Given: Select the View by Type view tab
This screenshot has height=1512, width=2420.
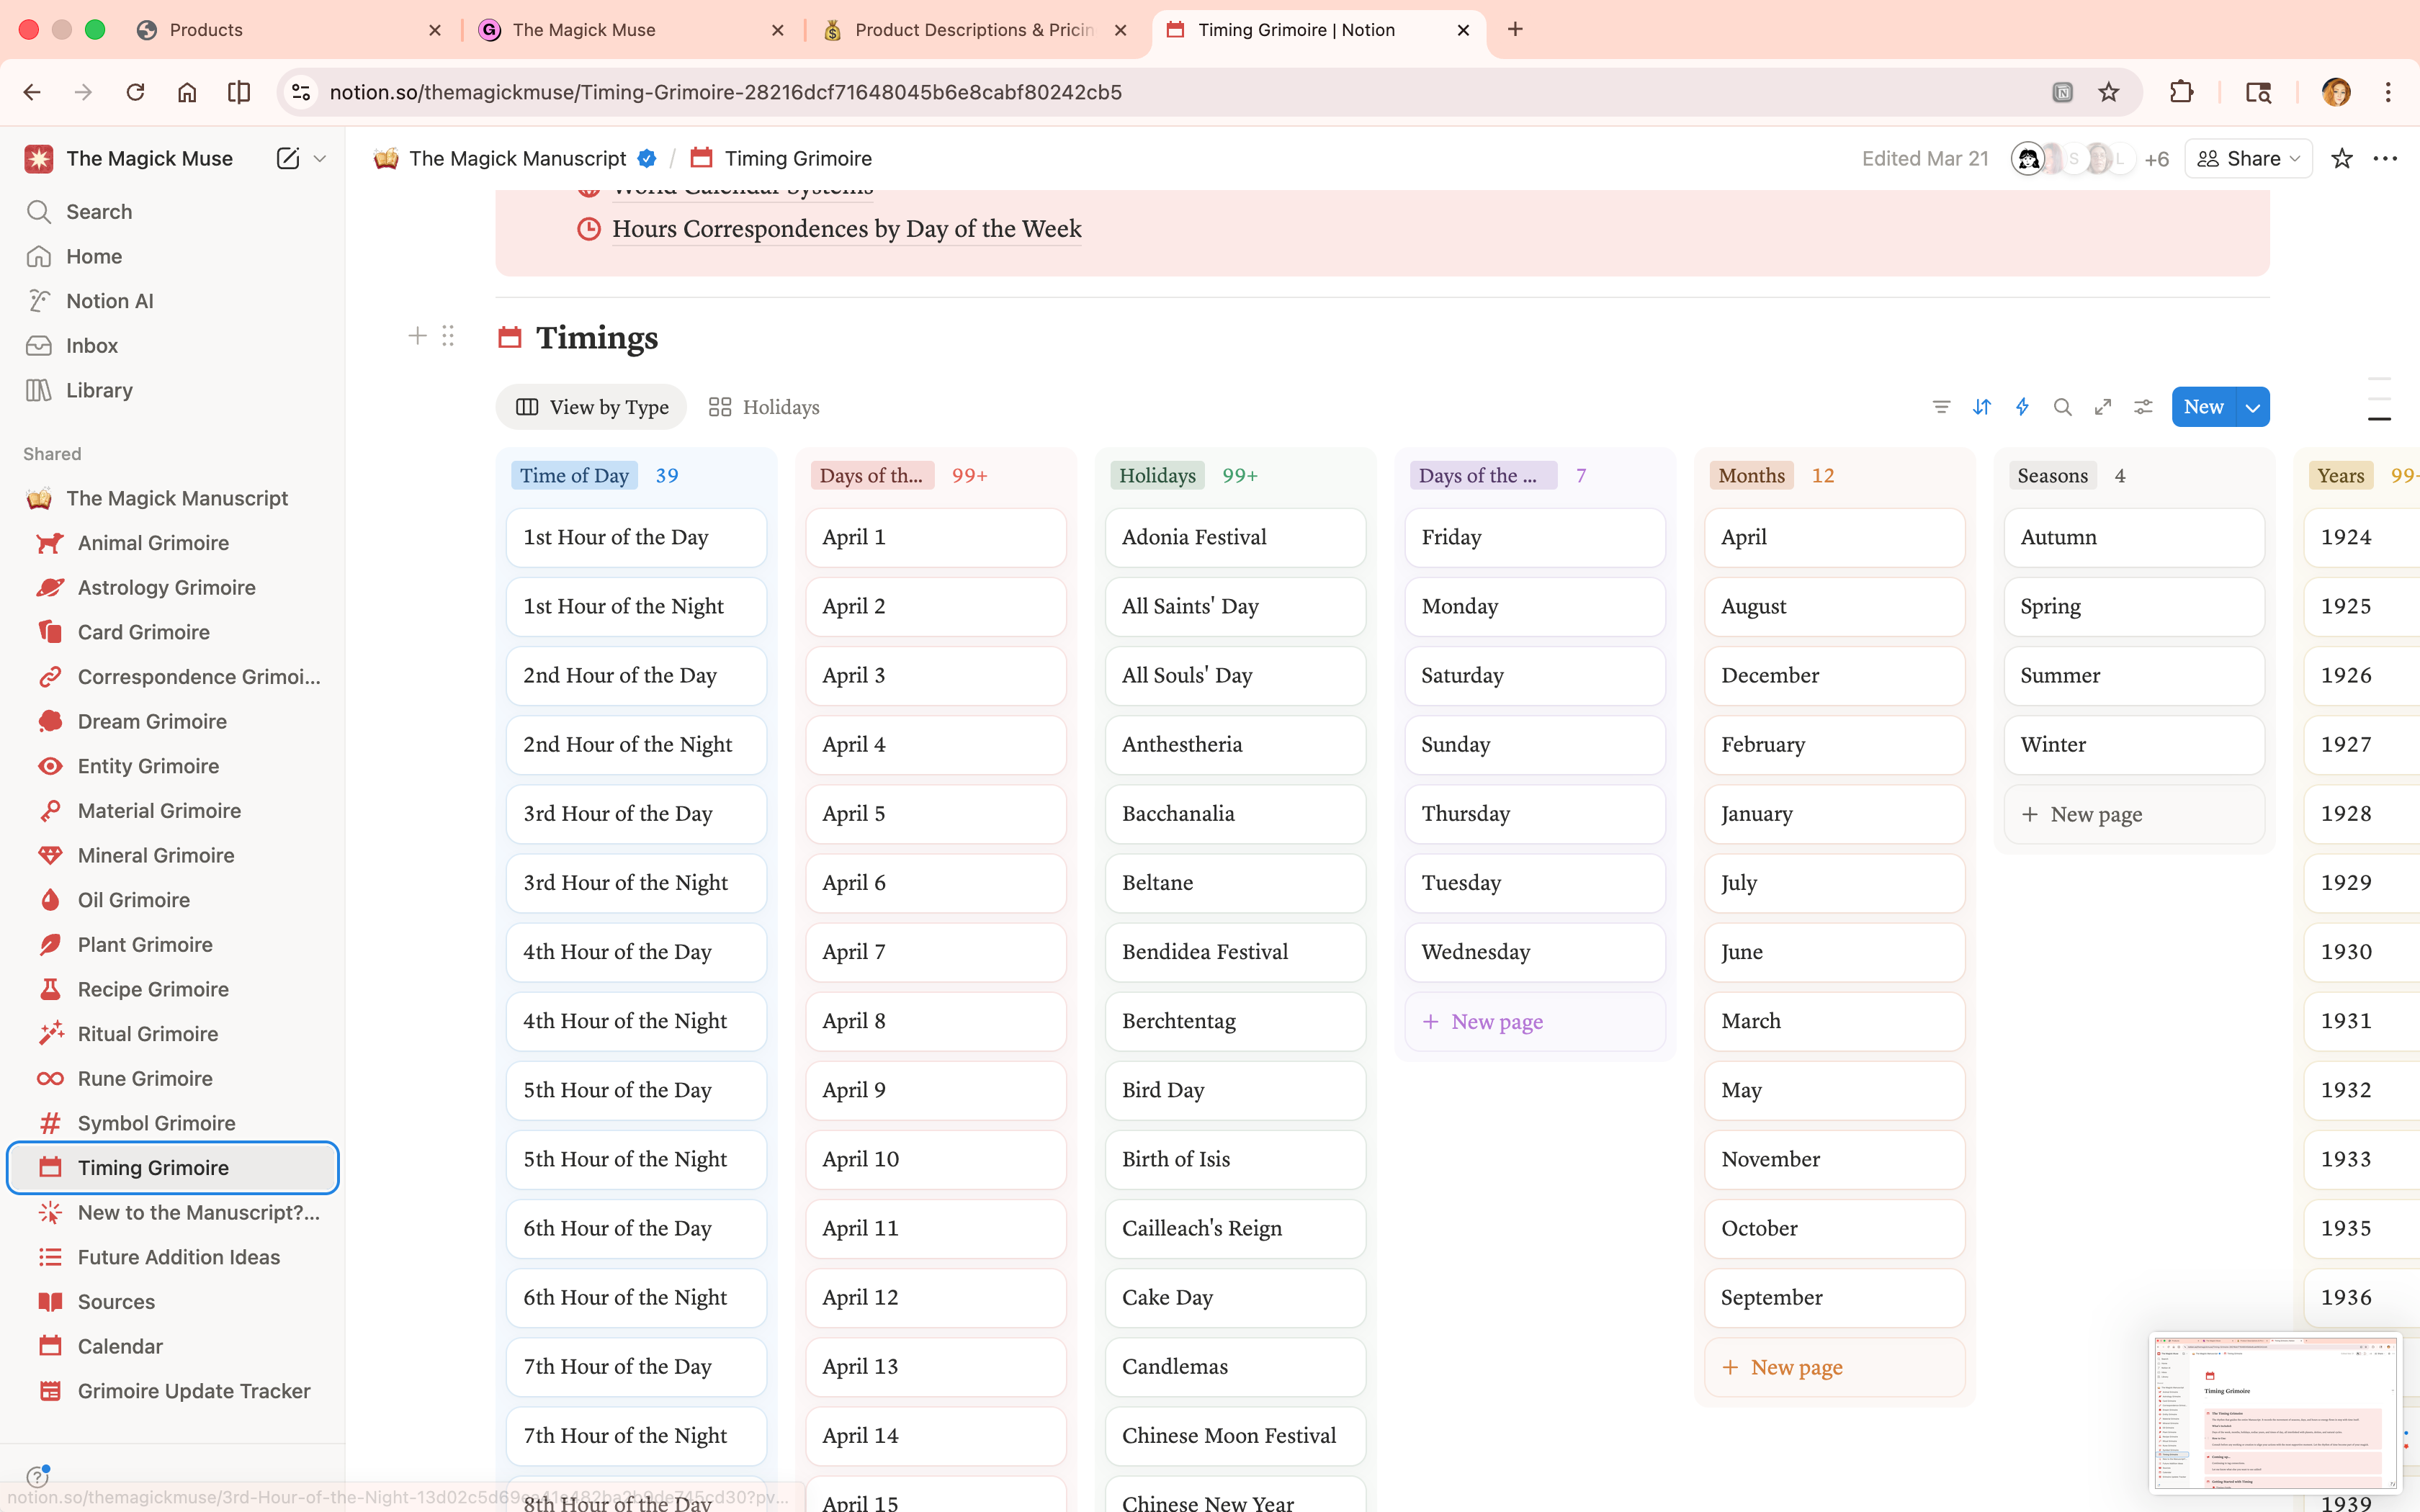Looking at the screenshot, I should point(591,407).
